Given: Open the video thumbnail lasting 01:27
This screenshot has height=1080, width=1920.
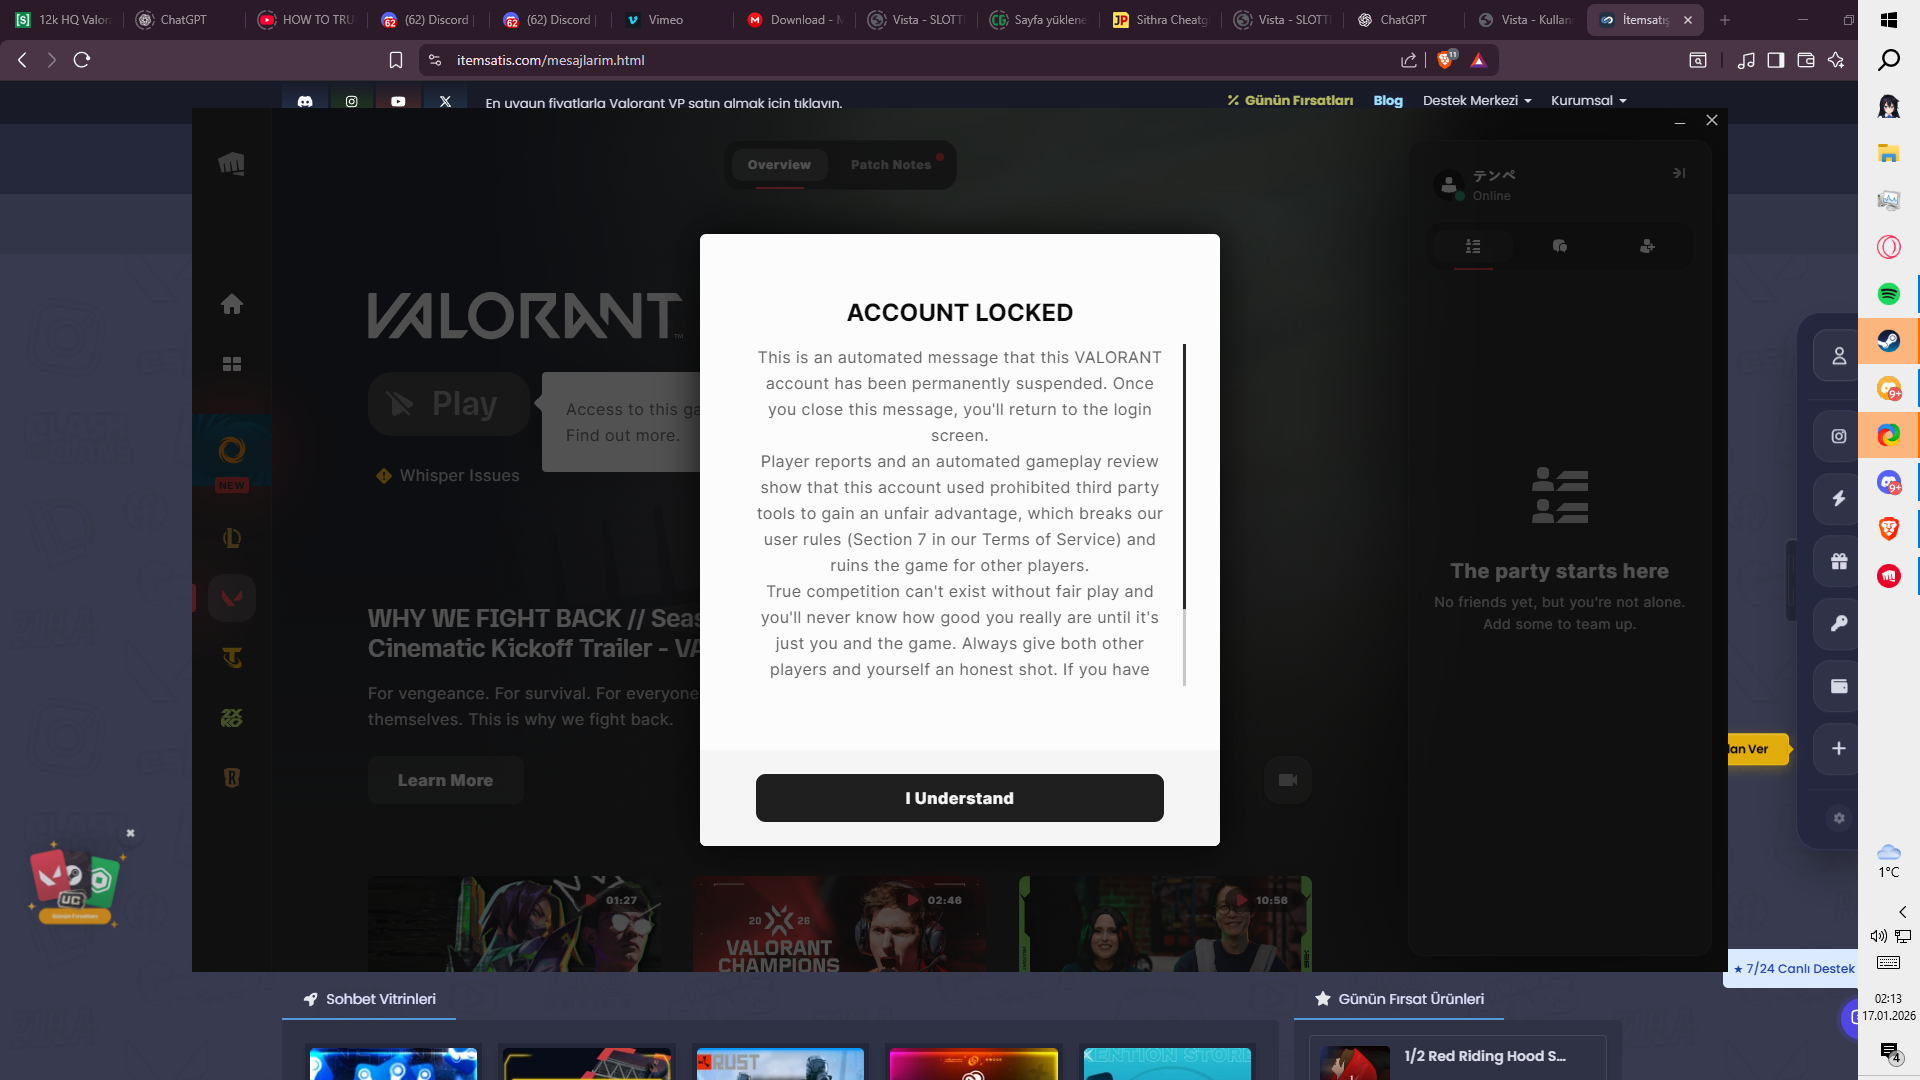Looking at the screenshot, I should (516, 924).
